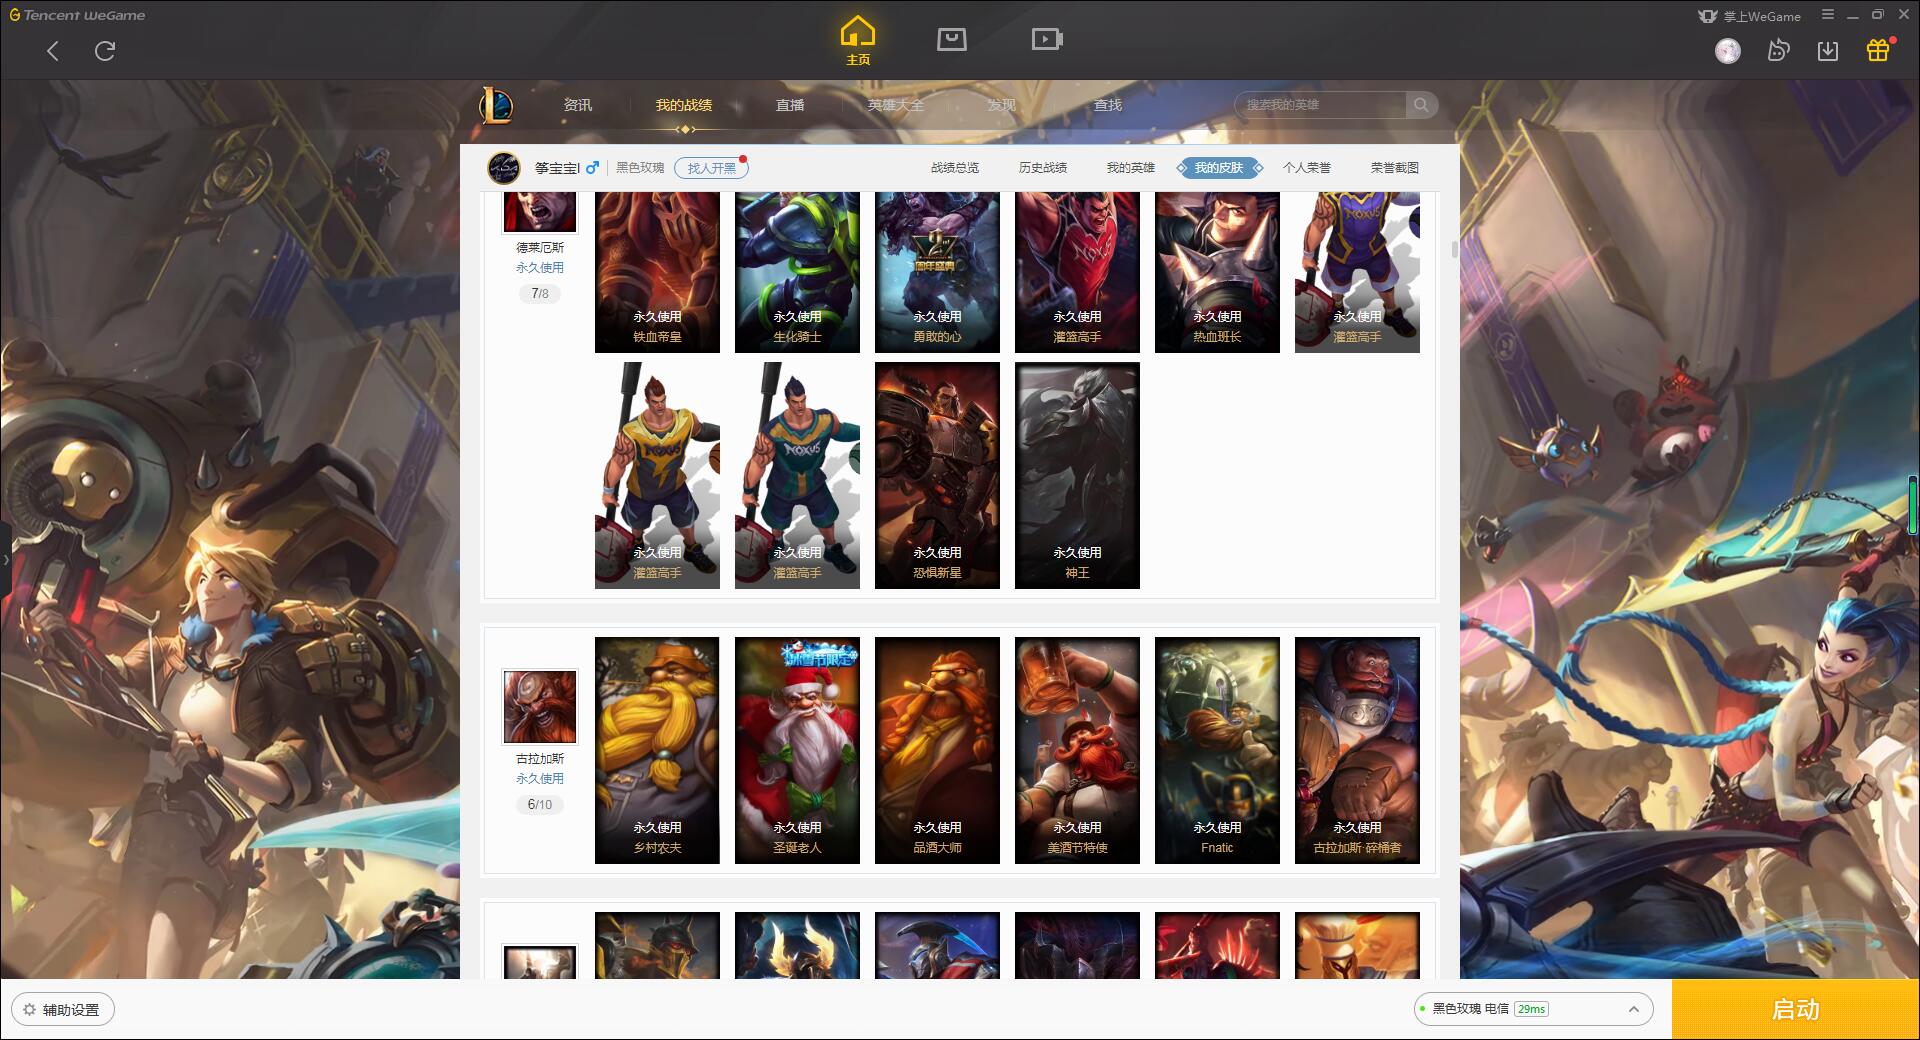Screen dimensions: 1920x1040
Task: Open the 圣诞老人 skin card
Action: (x=797, y=750)
